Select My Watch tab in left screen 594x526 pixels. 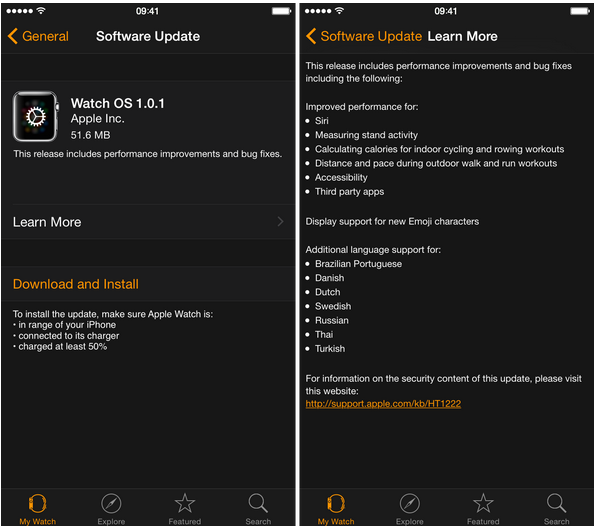pyautogui.click(x=38, y=509)
